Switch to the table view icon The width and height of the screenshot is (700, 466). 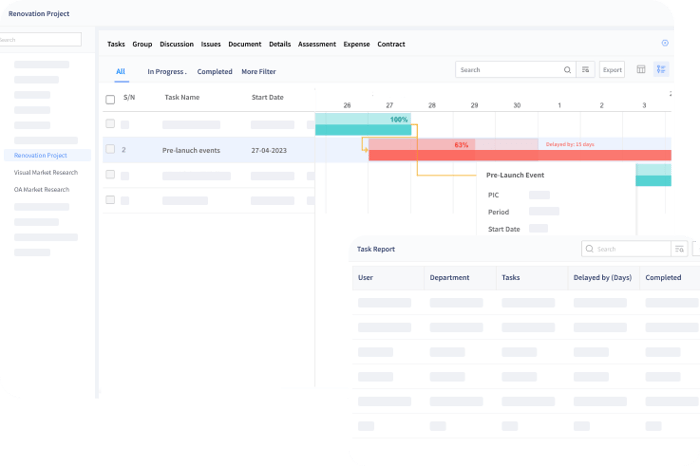[x=641, y=69]
